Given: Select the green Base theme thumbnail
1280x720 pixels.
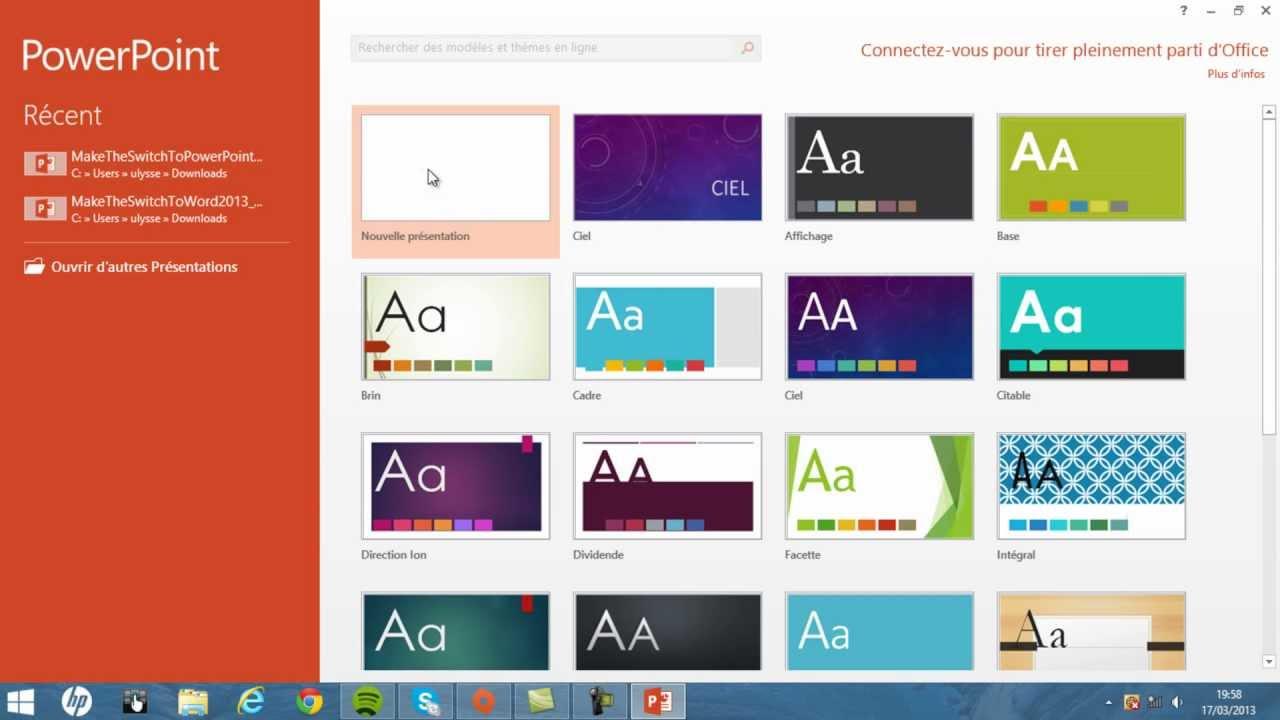Looking at the screenshot, I should click(x=1091, y=168).
